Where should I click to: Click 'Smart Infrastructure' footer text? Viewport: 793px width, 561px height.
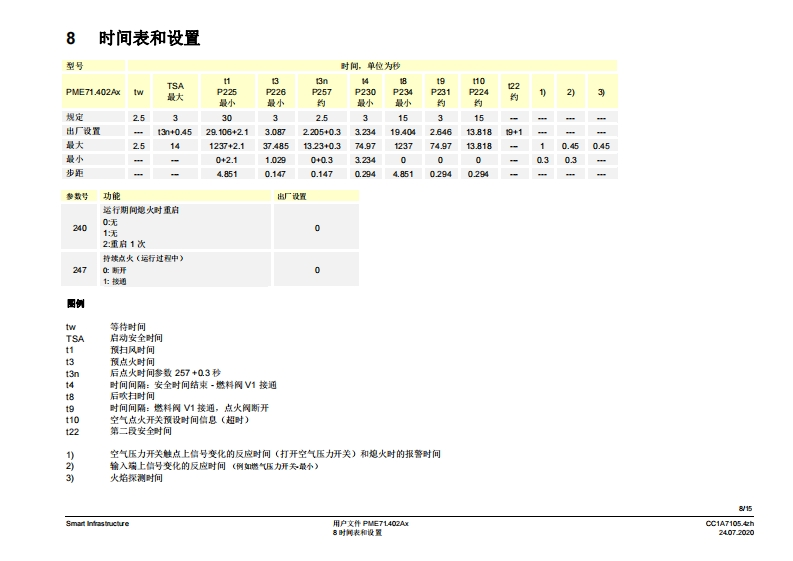click(x=98, y=523)
